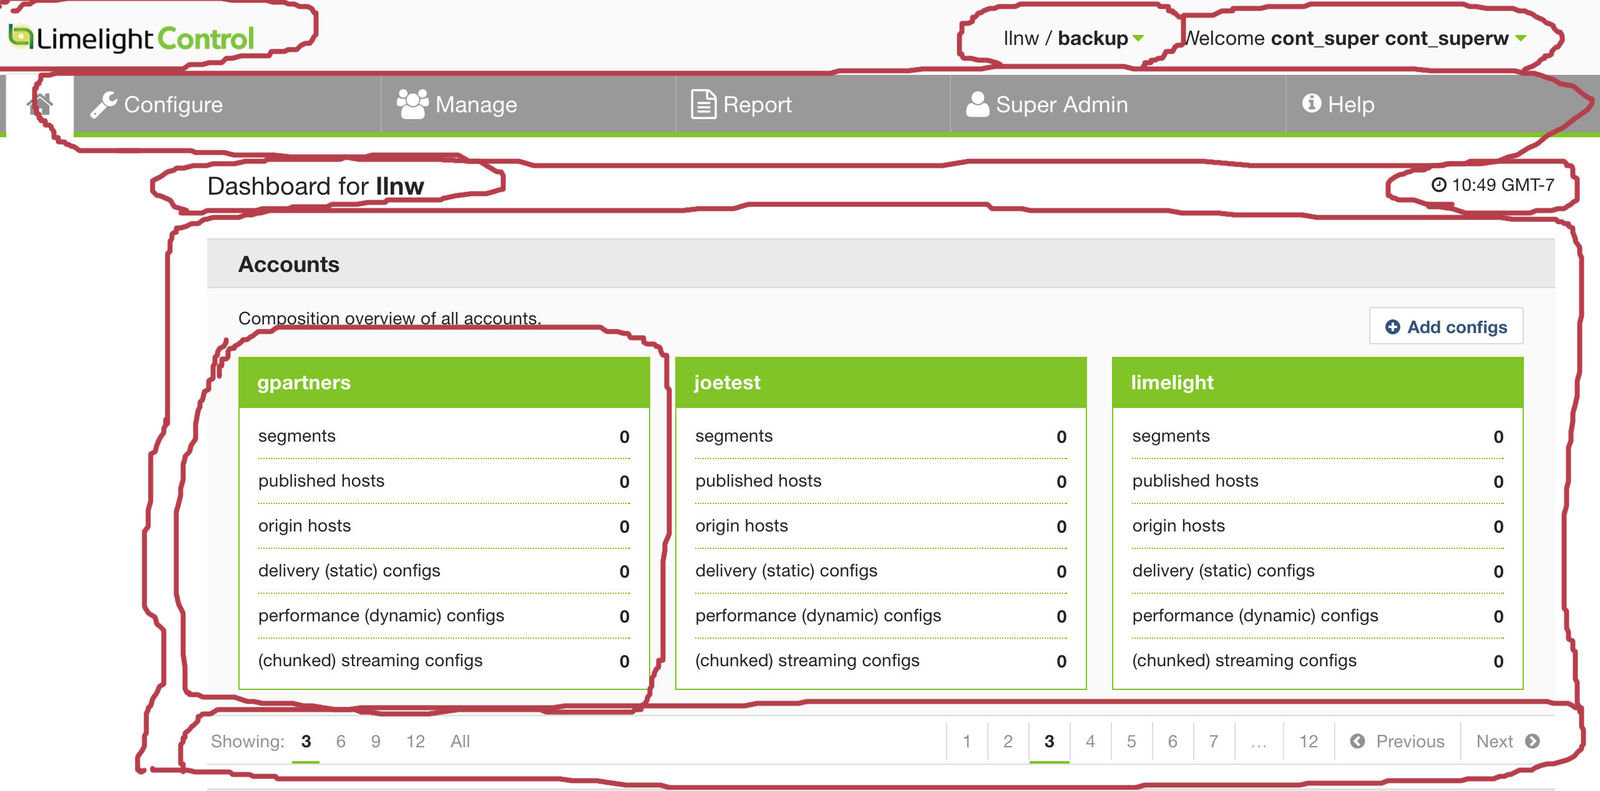Viewport: 1600px width, 791px height.
Task: Go to page 1
Action: tap(967, 741)
